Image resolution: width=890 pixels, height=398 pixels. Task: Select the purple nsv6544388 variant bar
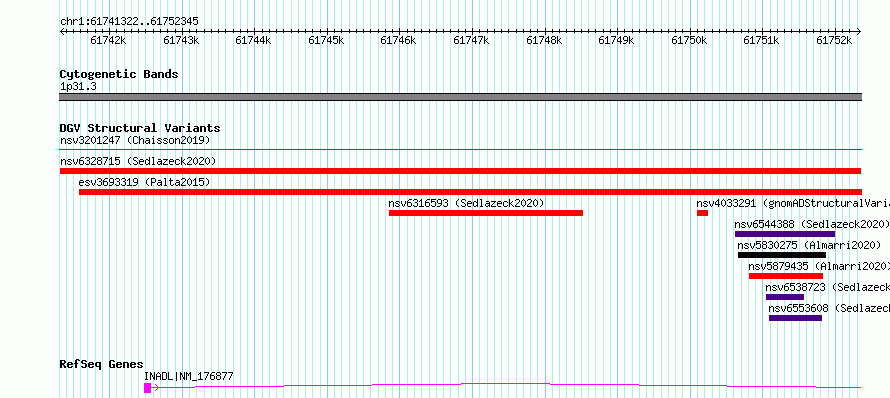[x=785, y=234]
